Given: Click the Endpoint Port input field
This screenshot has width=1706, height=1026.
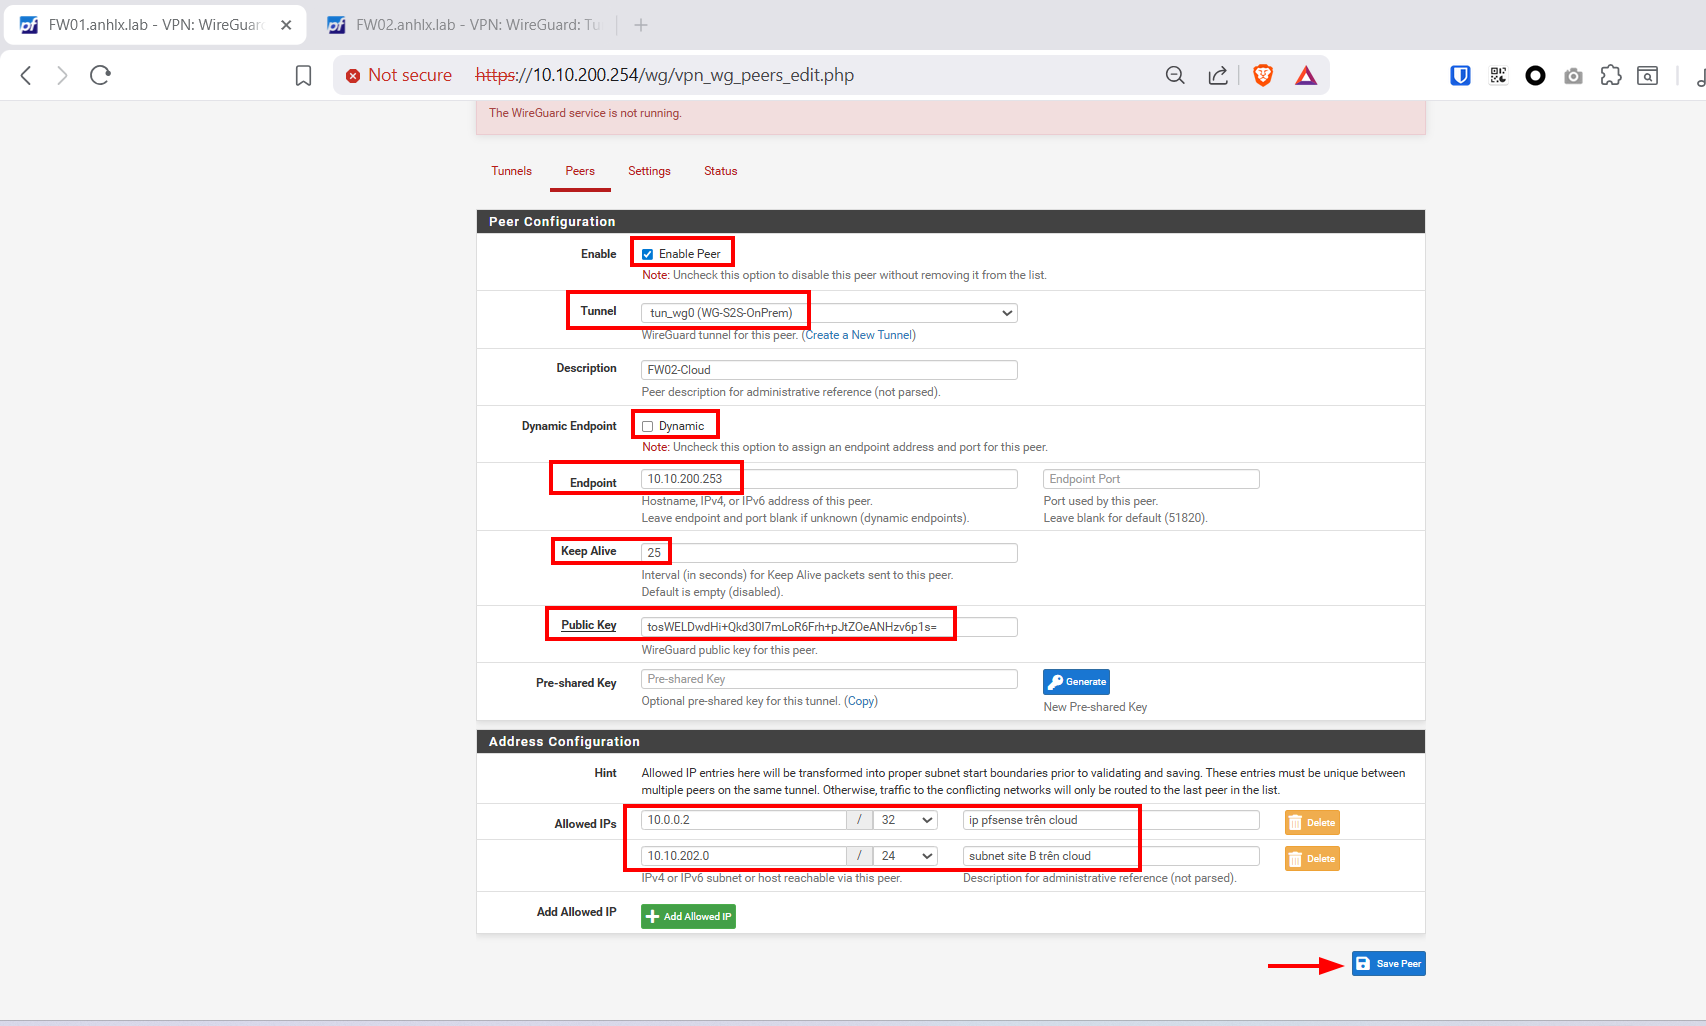Looking at the screenshot, I should (x=1150, y=479).
